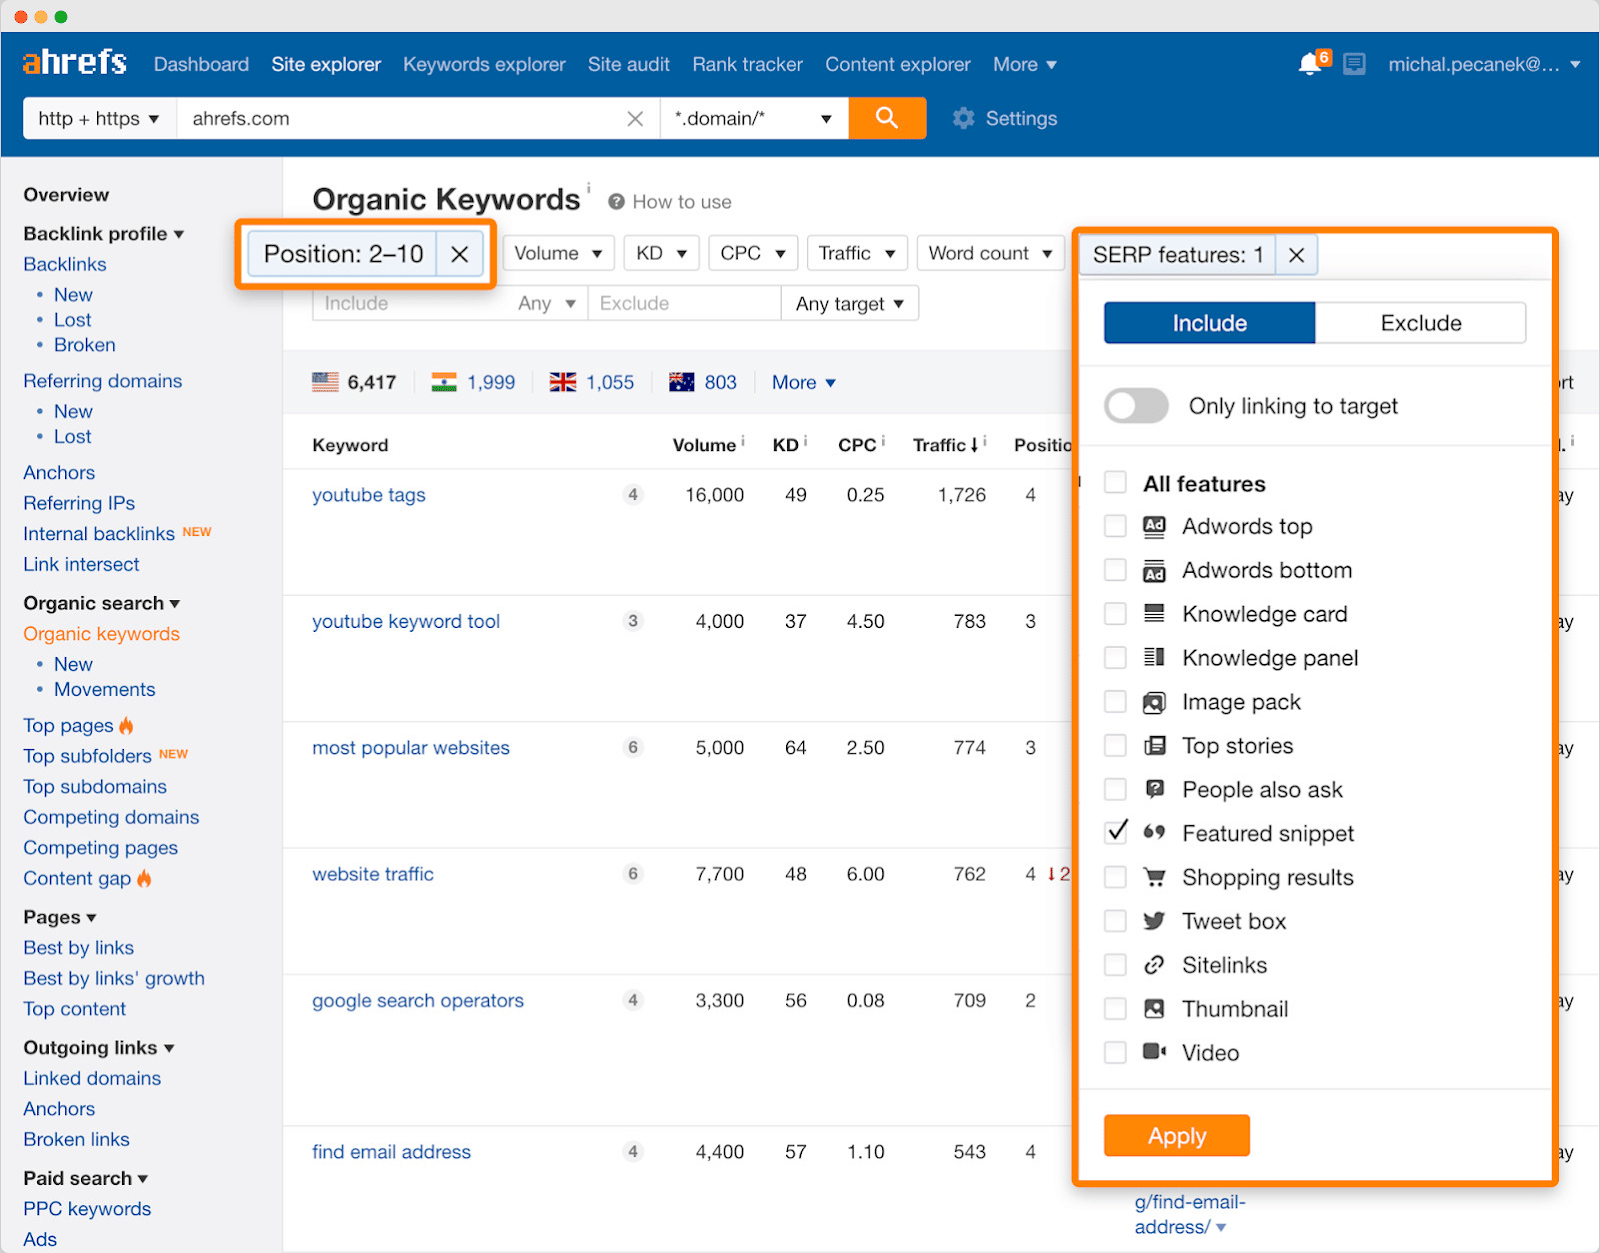Clear the ahrefs.com URL field
Image resolution: width=1600 pixels, height=1253 pixels.
(x=635, y=119)
